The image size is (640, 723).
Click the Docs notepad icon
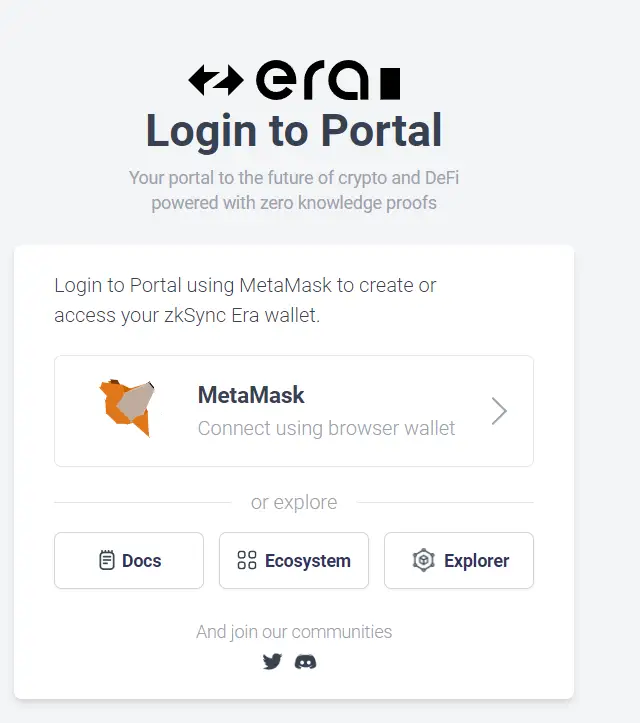click(107, 560)
